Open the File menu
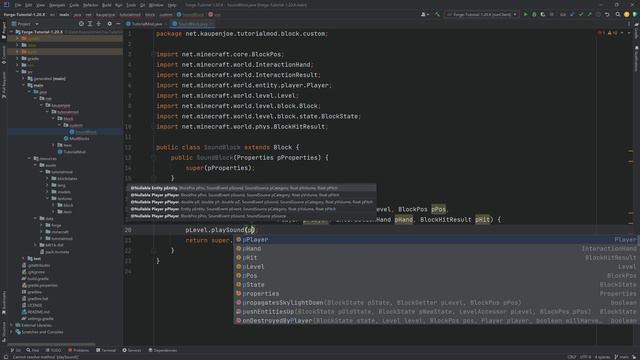 point(18,5)
